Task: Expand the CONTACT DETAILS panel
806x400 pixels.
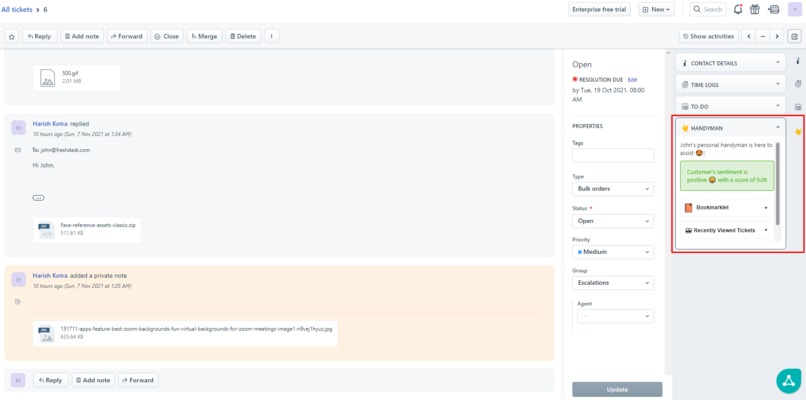Action: coord(730,63)
